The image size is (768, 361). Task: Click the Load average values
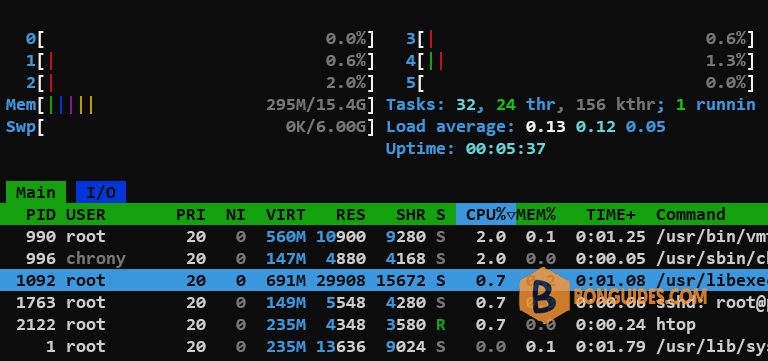596,127
